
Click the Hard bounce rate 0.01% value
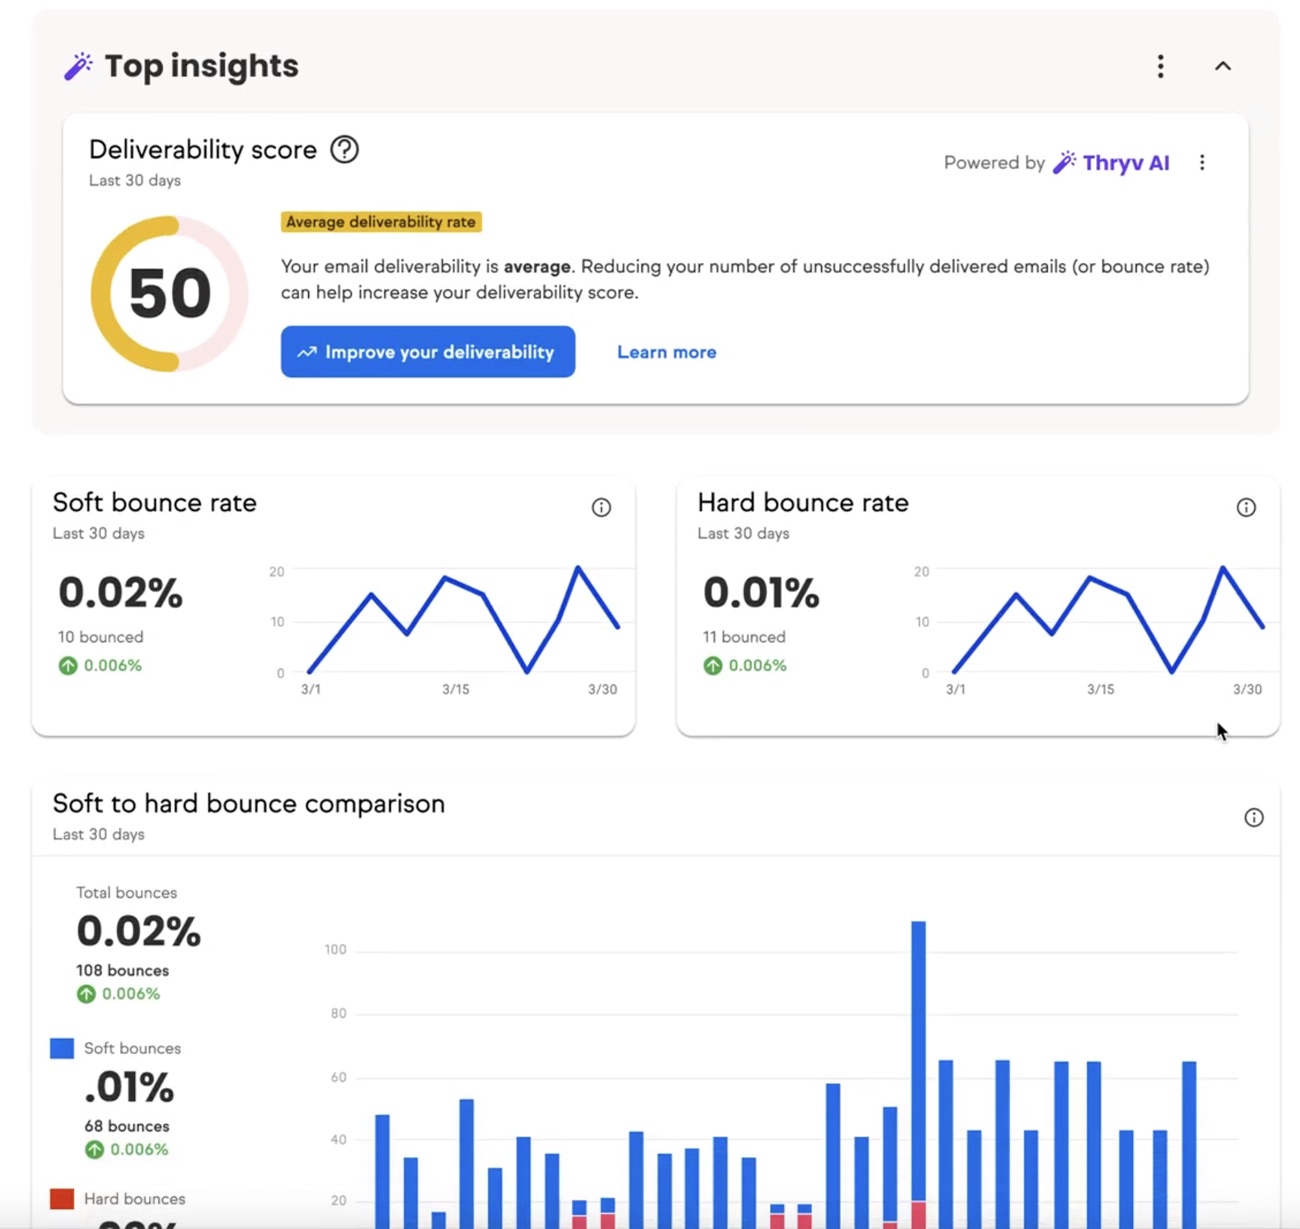tap(761, 593)
